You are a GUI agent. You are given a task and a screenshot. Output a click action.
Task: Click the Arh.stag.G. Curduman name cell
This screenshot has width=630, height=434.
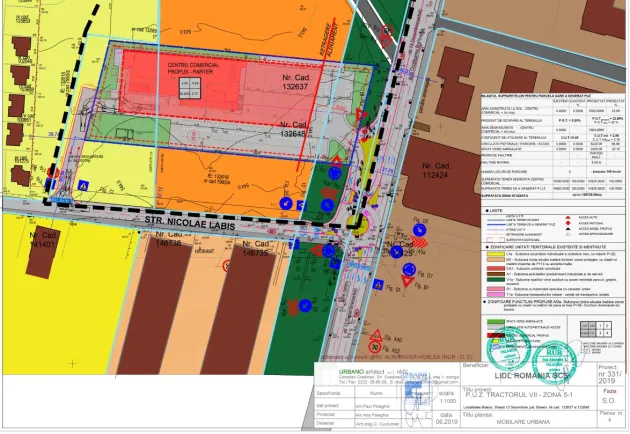(377, 424)
